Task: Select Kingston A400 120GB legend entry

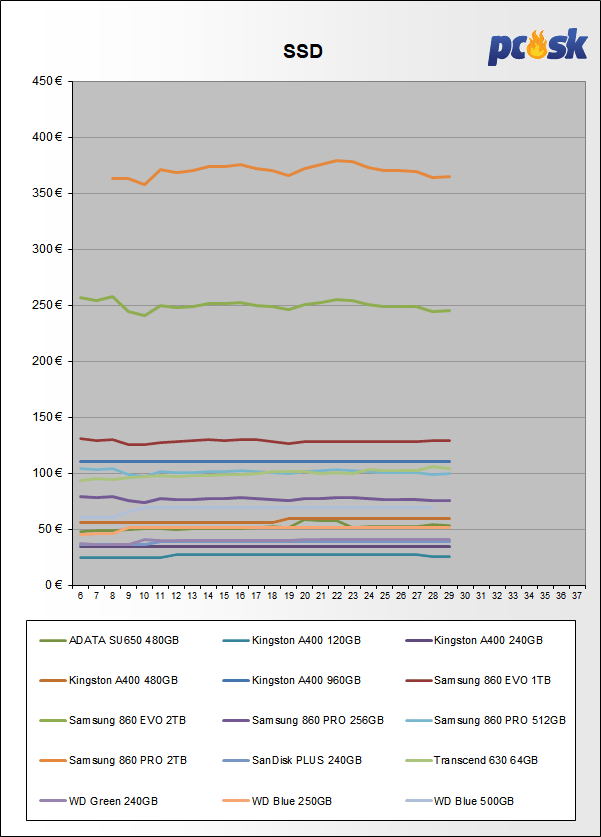Action: (292, 640)
